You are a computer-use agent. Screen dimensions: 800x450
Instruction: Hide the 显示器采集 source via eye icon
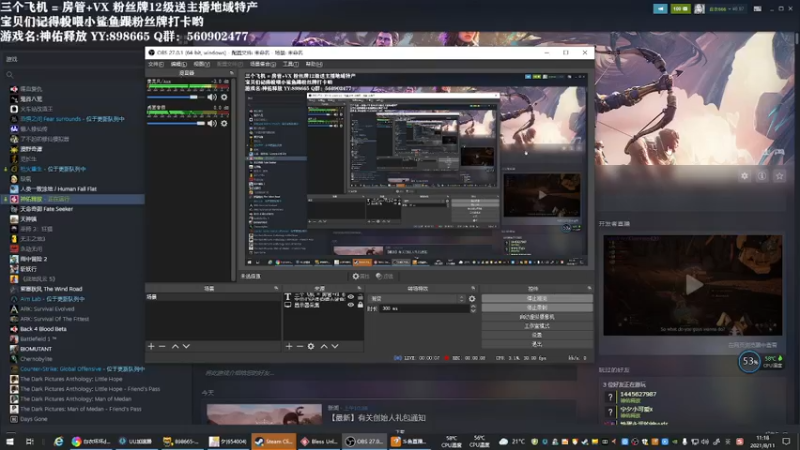(351, 305)
